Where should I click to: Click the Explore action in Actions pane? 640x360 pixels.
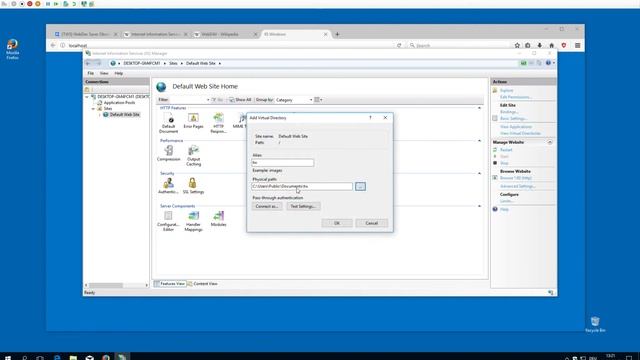506,90
